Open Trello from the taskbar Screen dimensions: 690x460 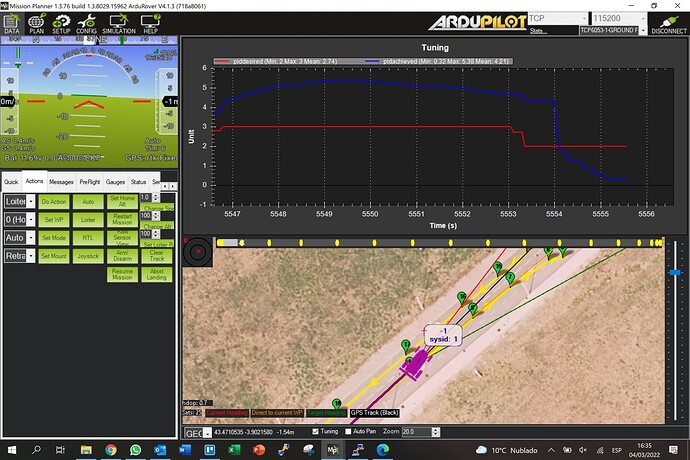tap(209, 450)
